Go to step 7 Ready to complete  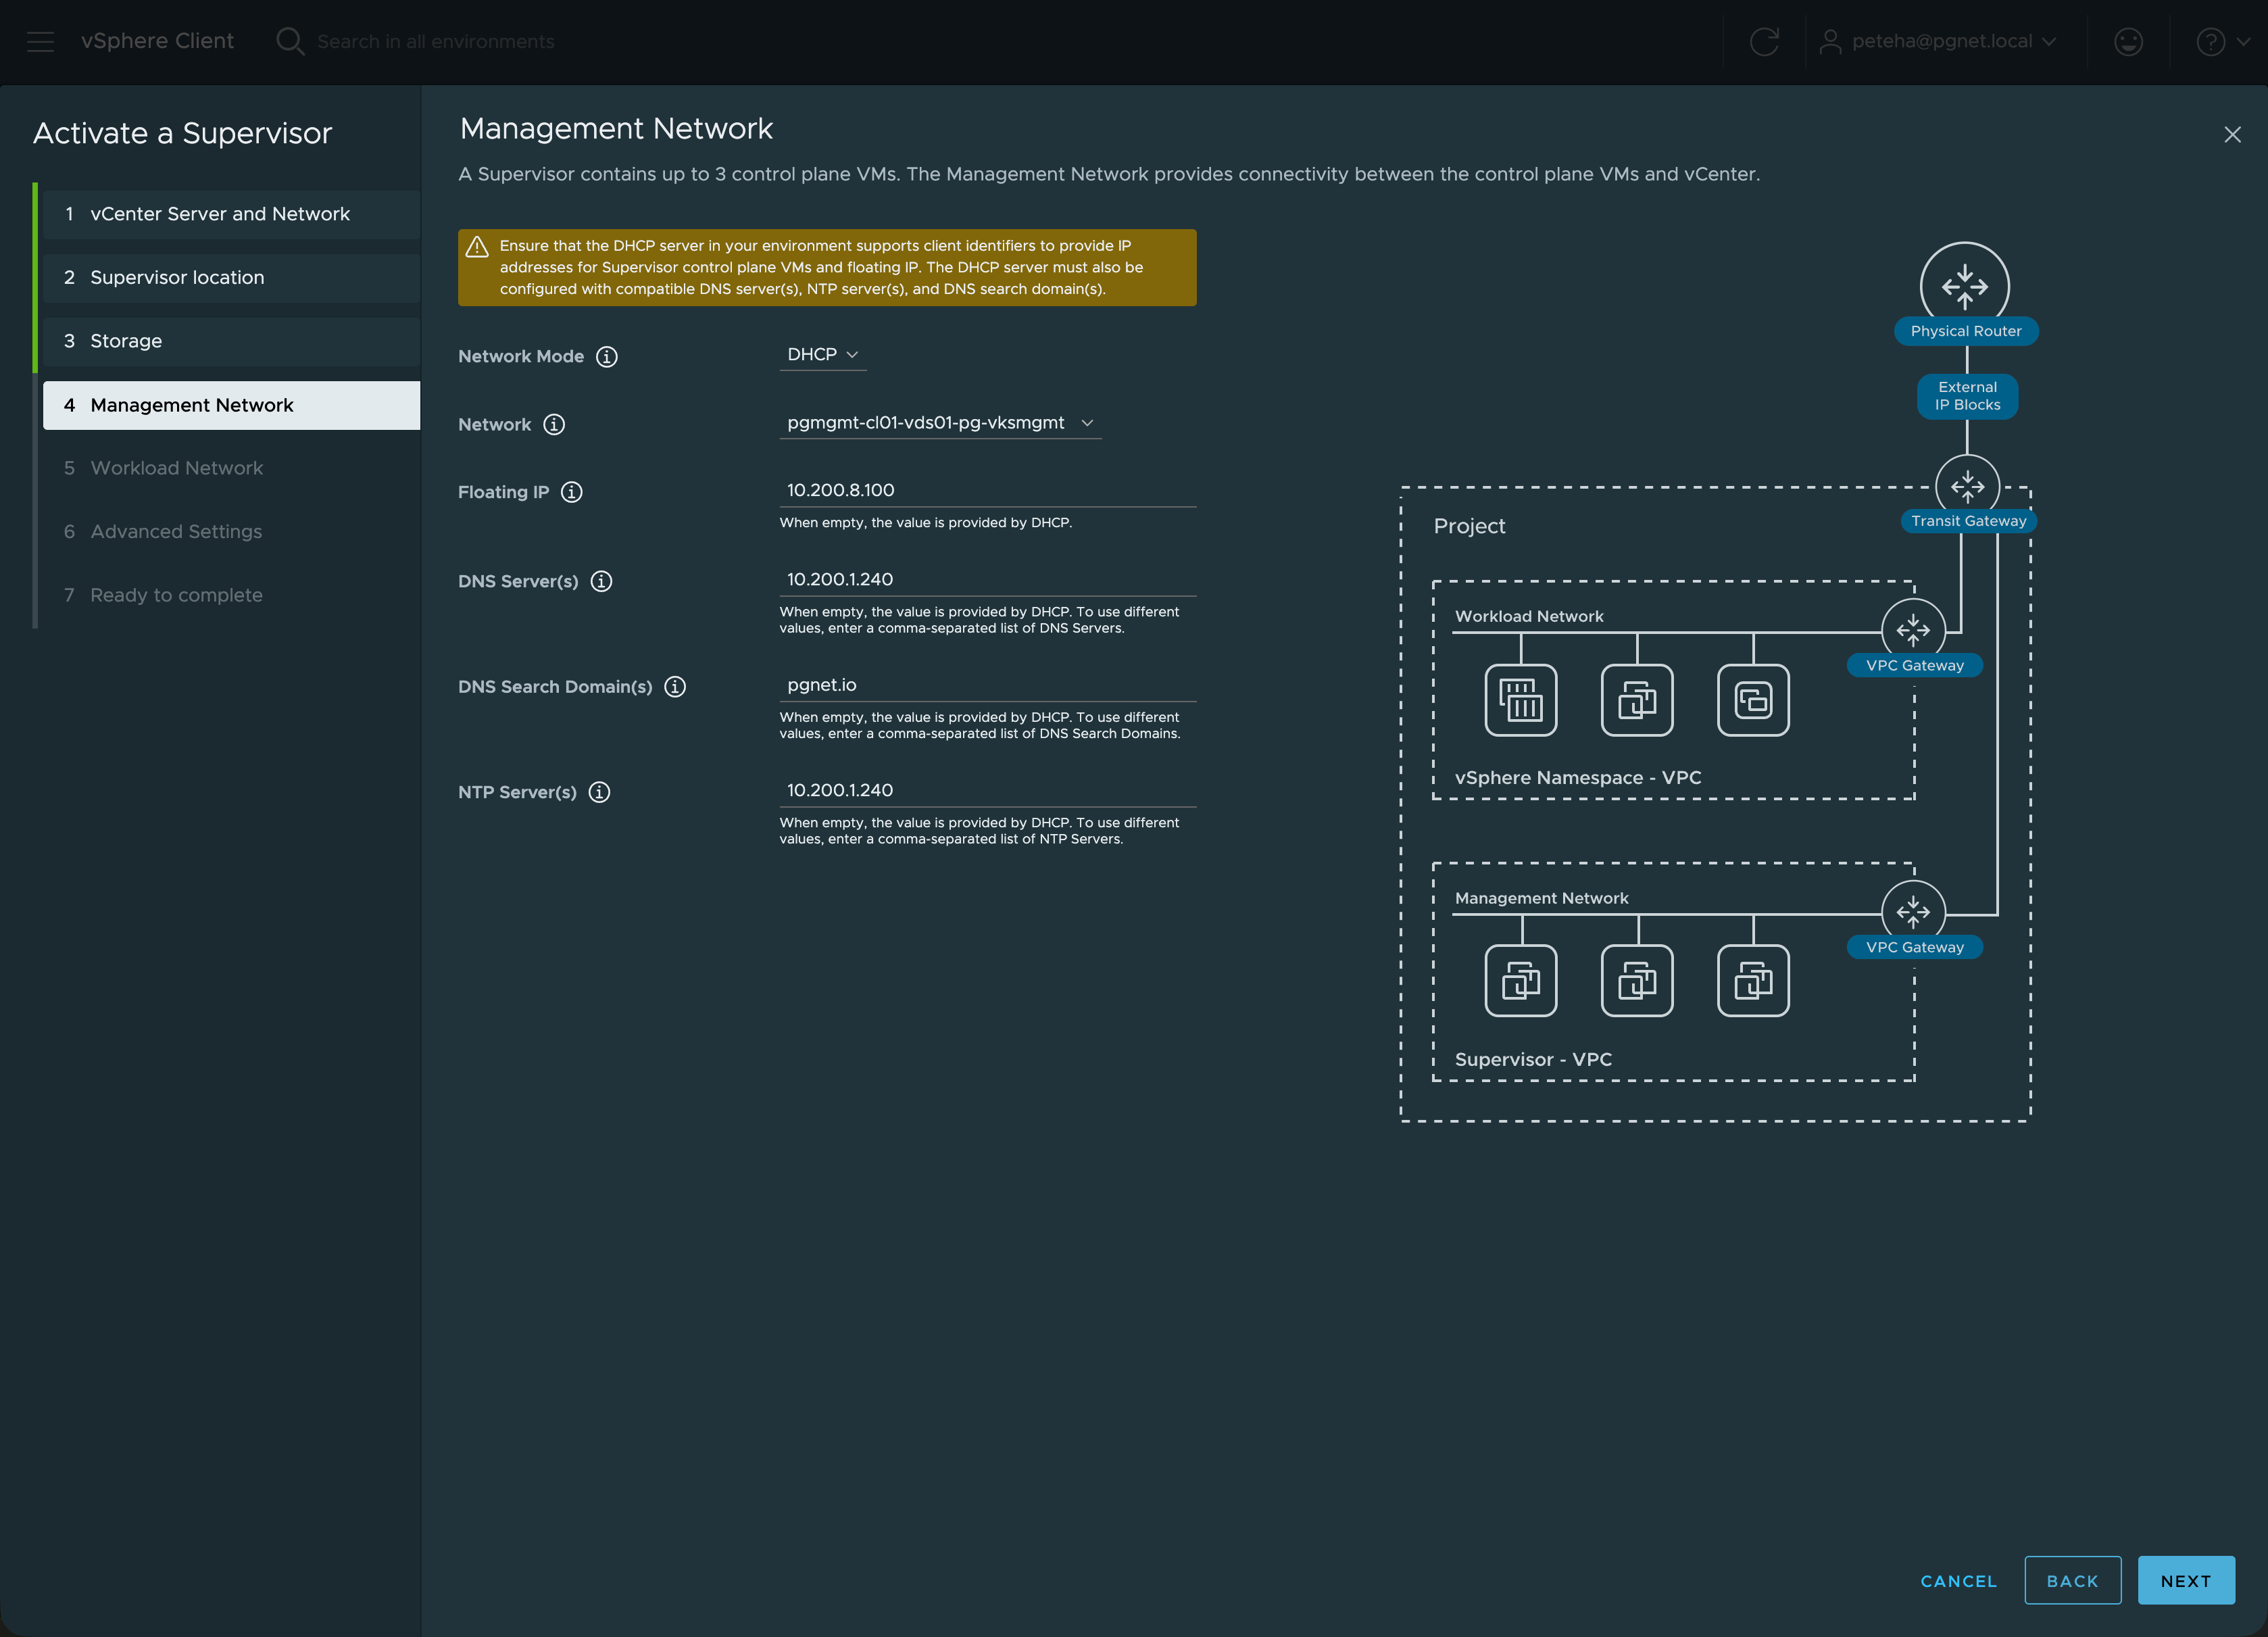[x=231, y=595]
